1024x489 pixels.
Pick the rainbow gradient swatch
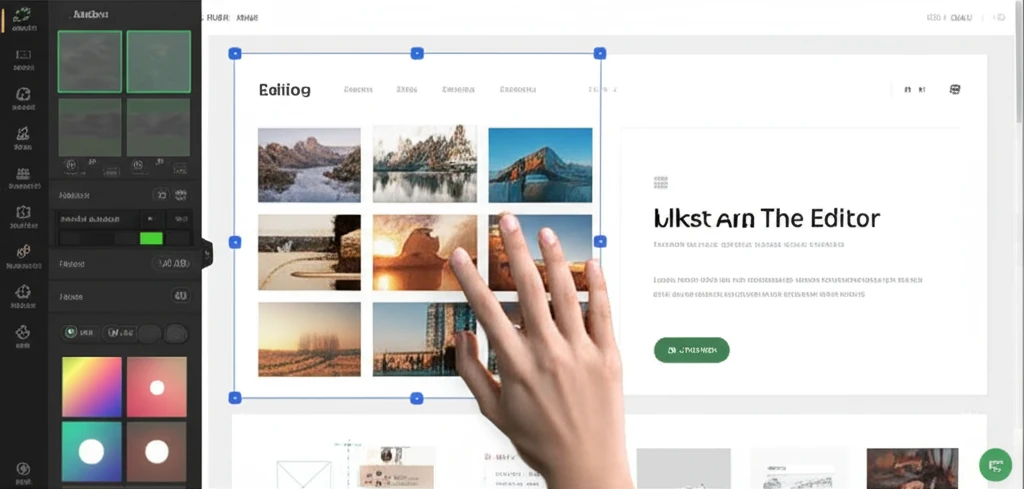[x=92, y=386]
